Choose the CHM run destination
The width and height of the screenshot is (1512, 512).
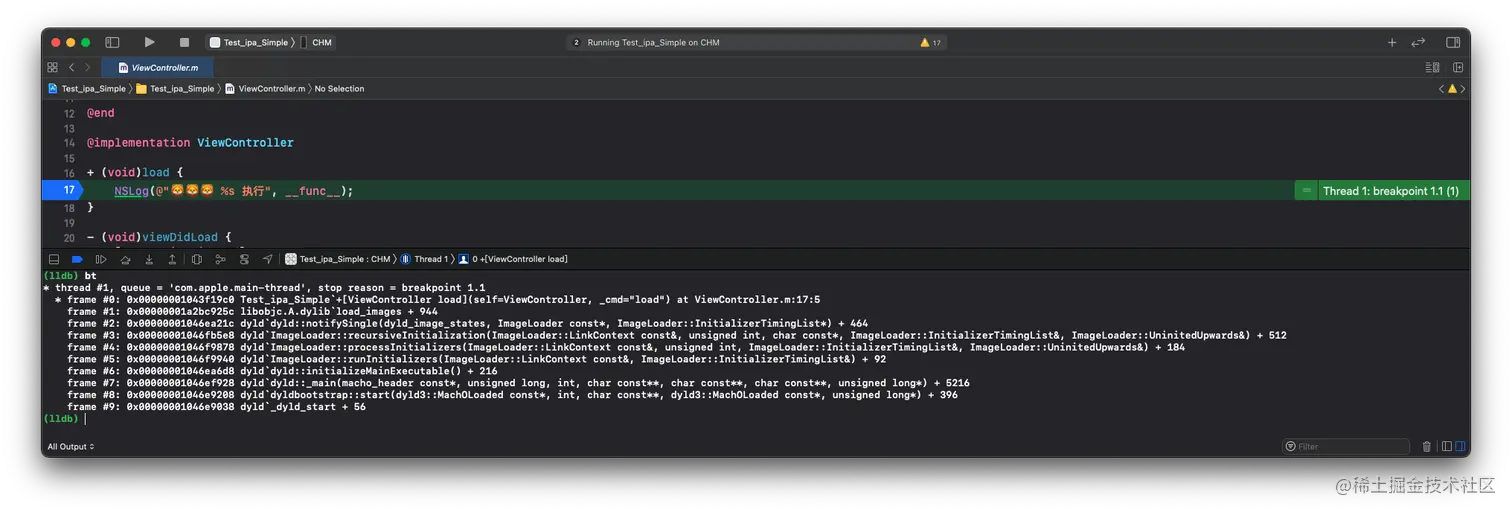[318, 43]
